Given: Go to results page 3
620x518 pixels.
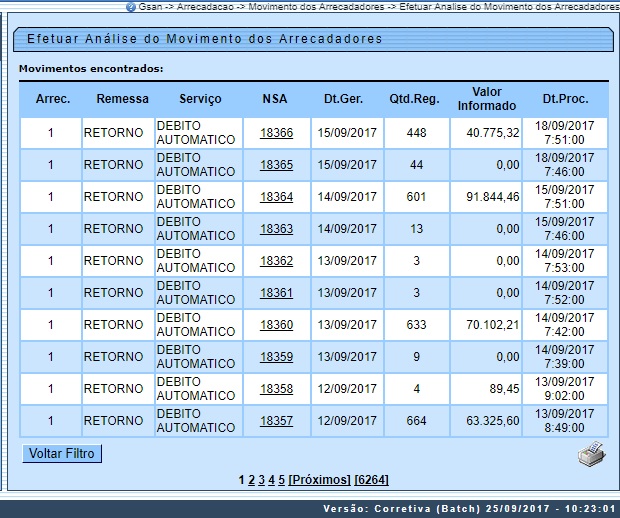Looking at the screenshot, I should point(261,480).
